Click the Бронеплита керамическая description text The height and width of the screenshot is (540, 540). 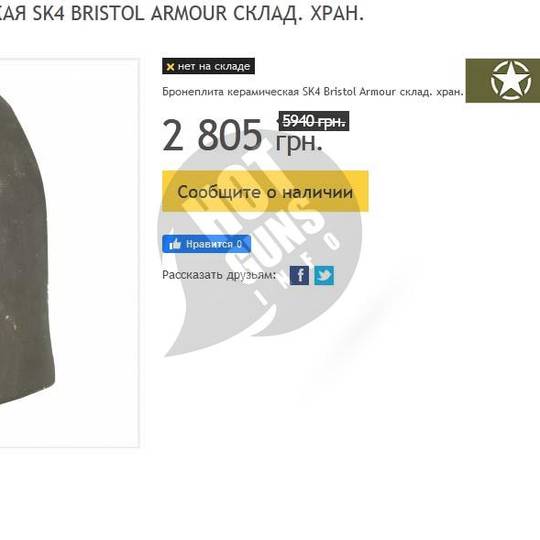pyautogui.click(x=313, y=92)
